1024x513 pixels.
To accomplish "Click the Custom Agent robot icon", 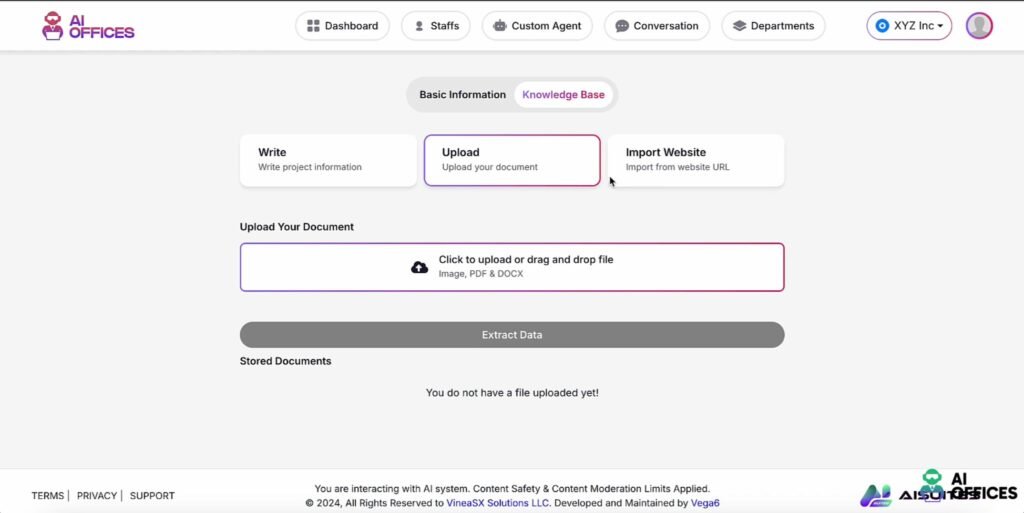I will pos(499,26).
